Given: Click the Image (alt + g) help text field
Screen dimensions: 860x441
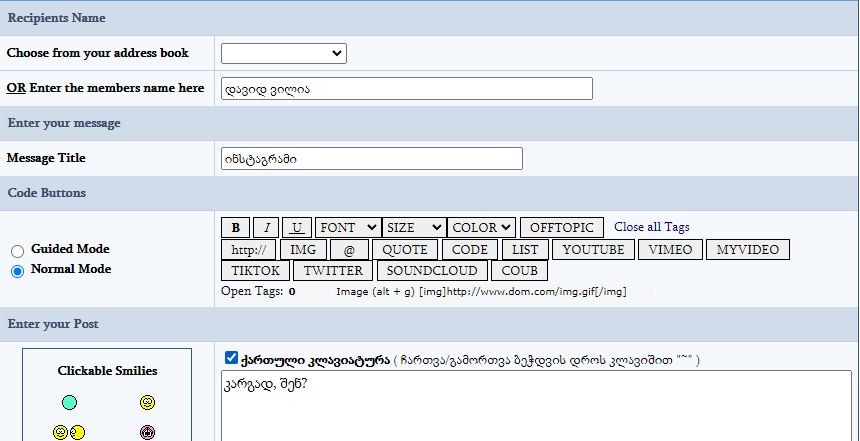Looking at the screenshot, I should click(494, 291).
